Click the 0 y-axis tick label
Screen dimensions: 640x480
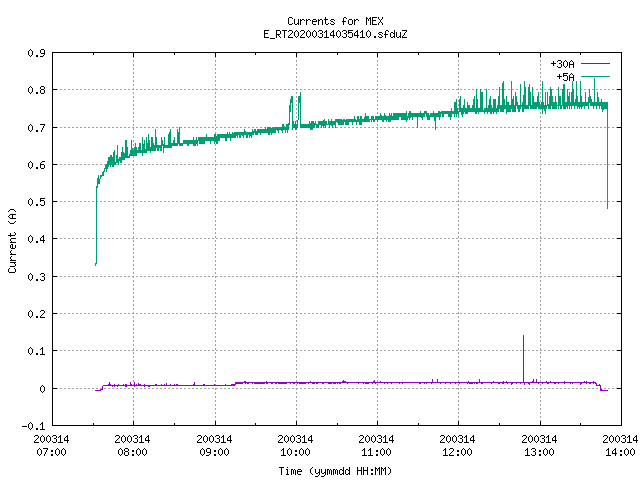(42, 389)
